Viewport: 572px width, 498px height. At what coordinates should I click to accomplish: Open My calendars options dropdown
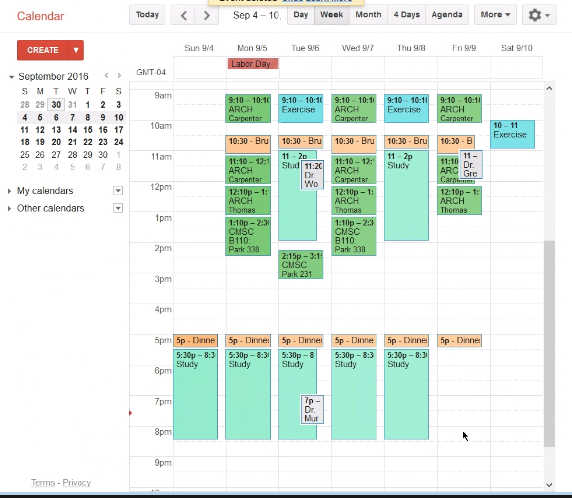118,190
